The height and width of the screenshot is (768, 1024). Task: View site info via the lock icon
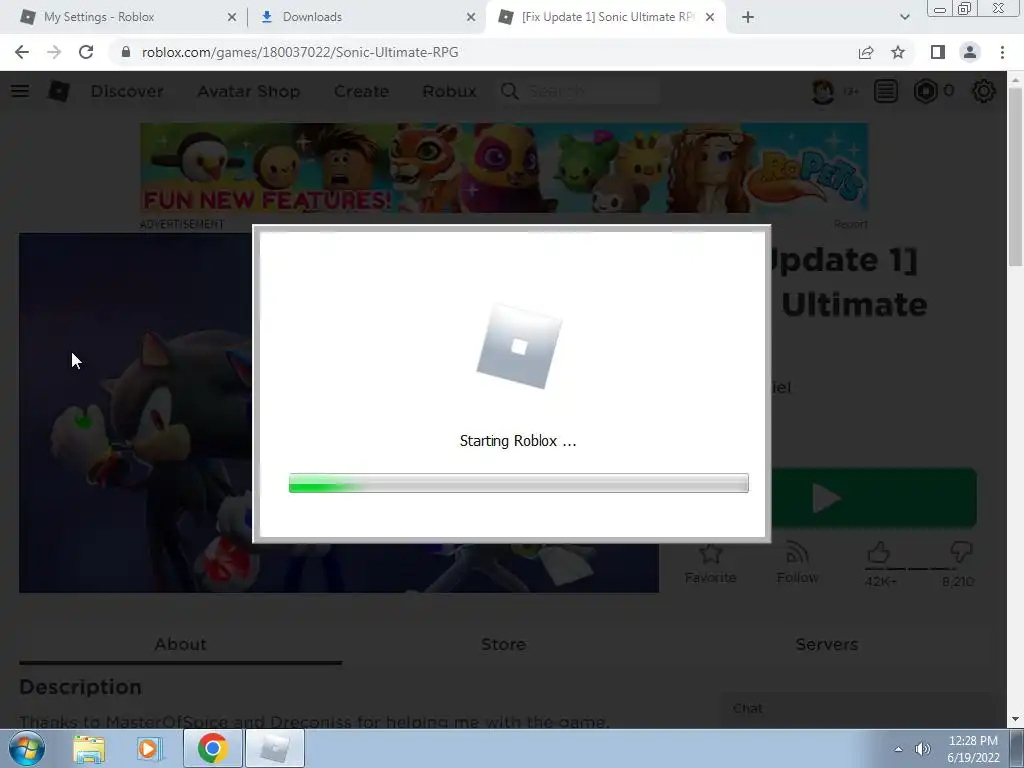click(126, 52)
